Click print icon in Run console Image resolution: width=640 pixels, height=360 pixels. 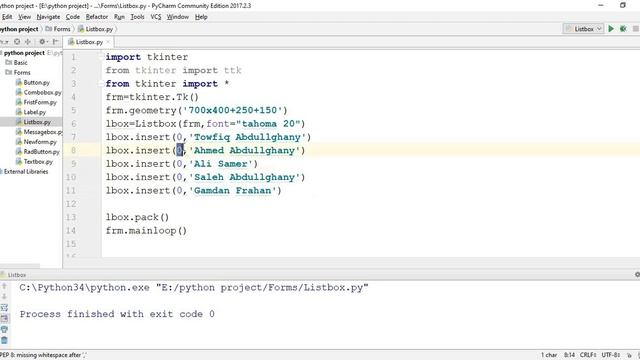pos(4,329)
